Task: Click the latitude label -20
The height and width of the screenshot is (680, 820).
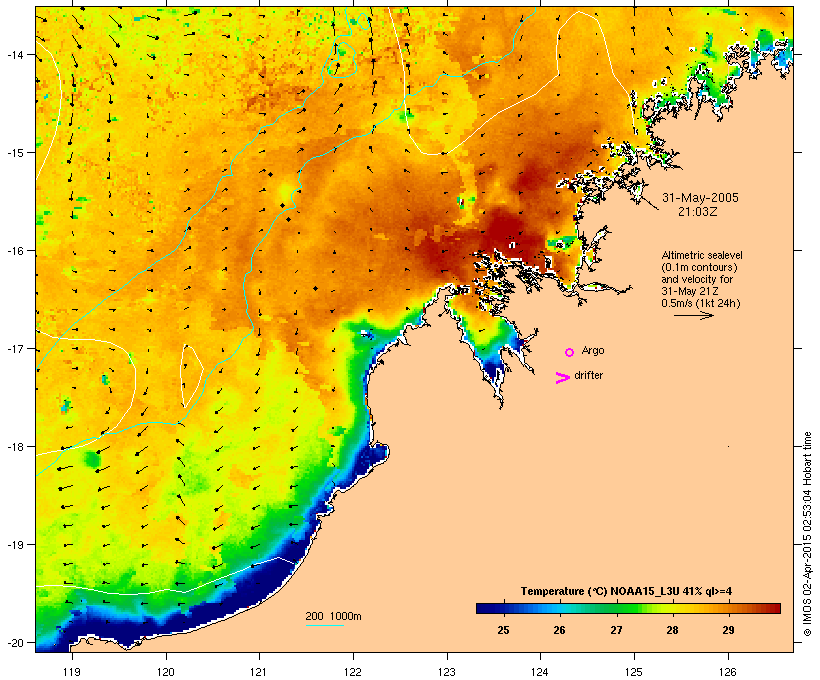Action: coord(14,643)
